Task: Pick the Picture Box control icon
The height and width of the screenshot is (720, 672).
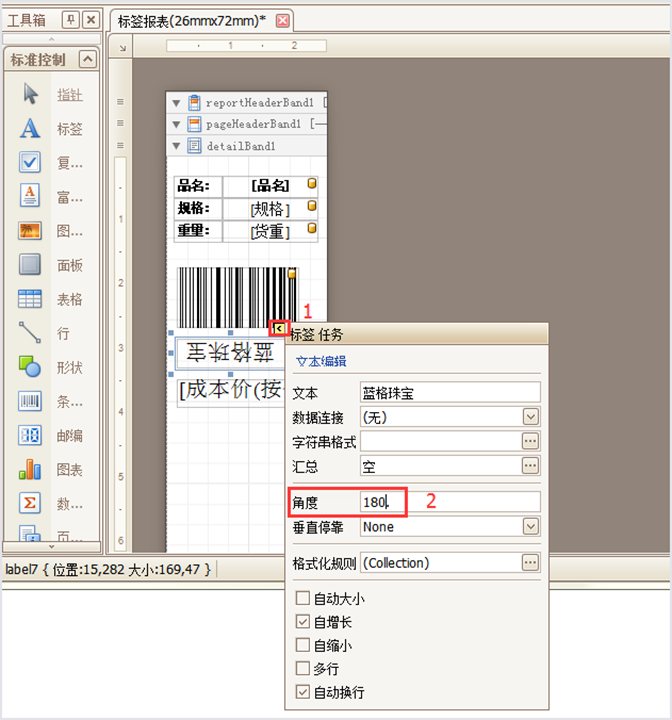Action: click(x=30, y=231)
